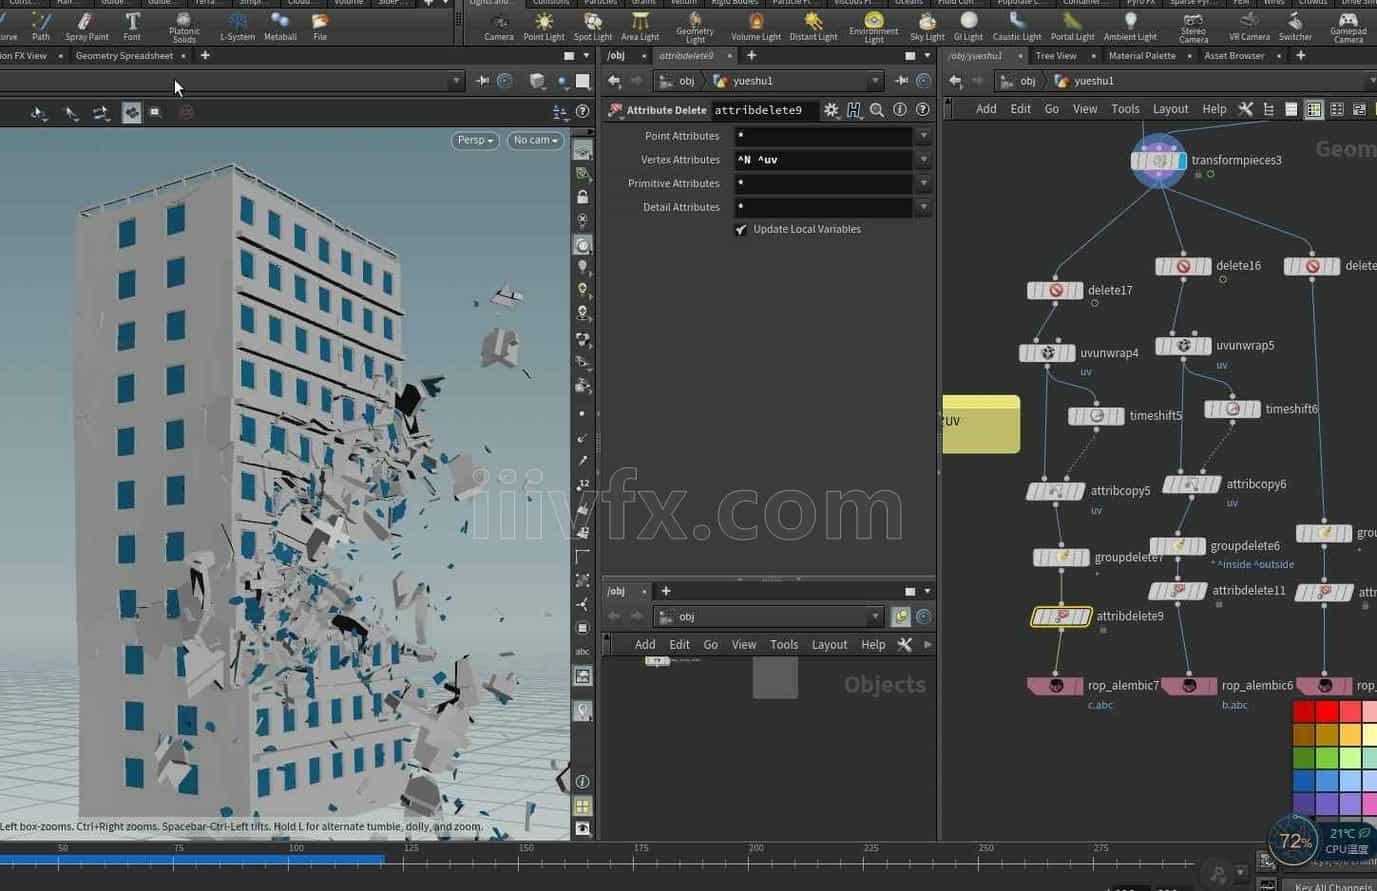This screenshot has width=1377, height=891.
Task: Open the No cam camera dropdown
Action: (x=535, y=141)
